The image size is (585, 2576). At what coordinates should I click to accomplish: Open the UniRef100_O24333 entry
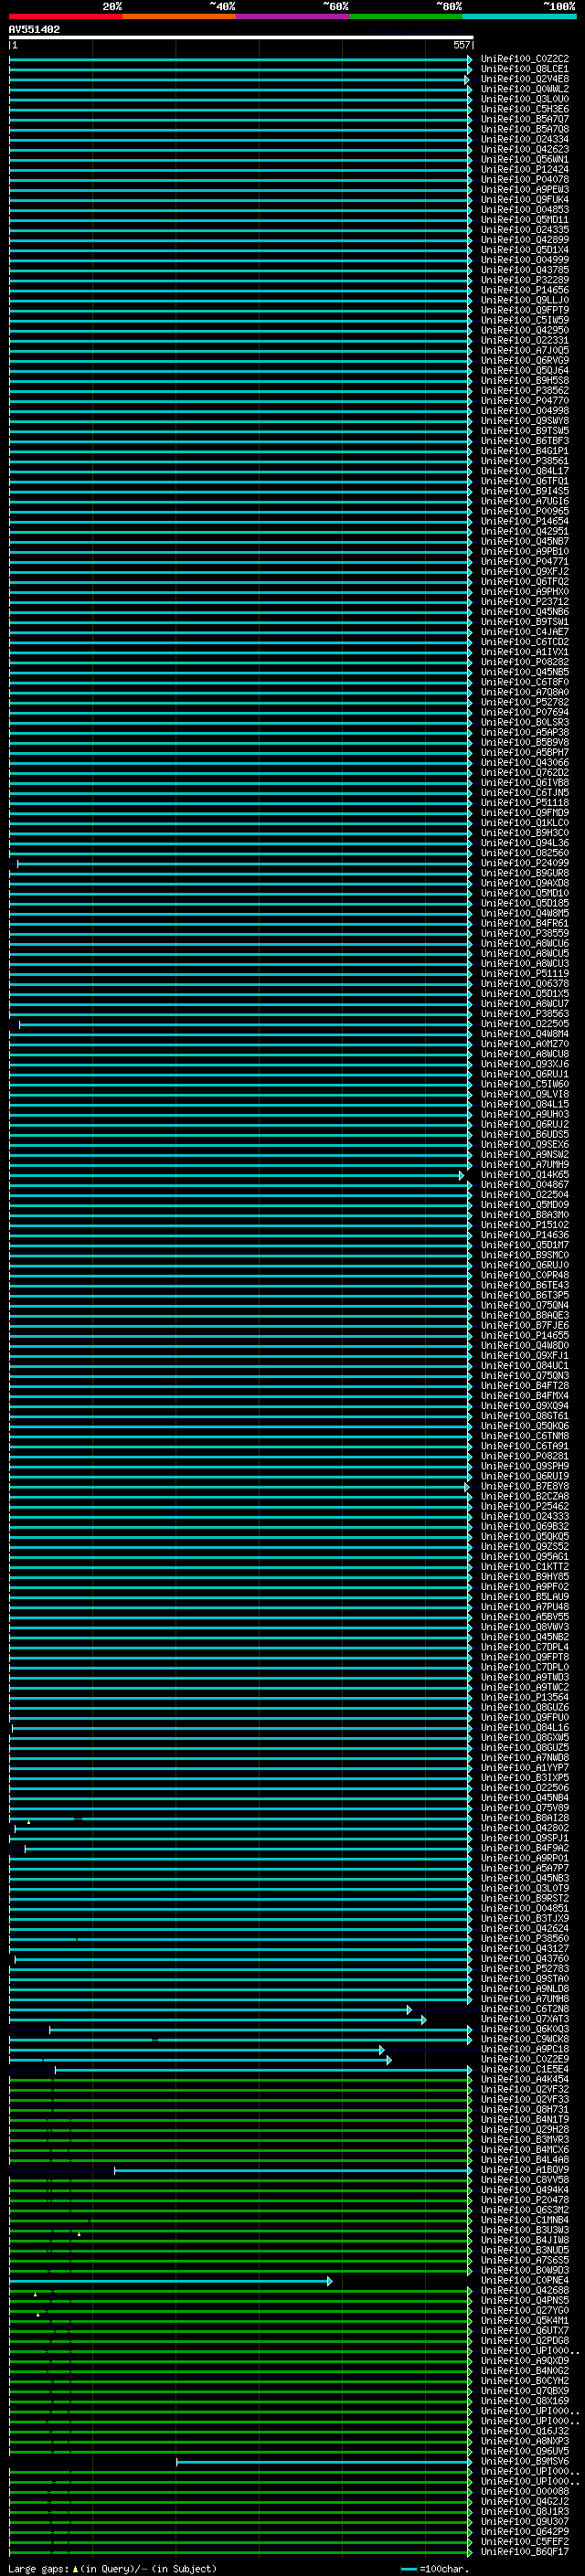click(524, 1516)
